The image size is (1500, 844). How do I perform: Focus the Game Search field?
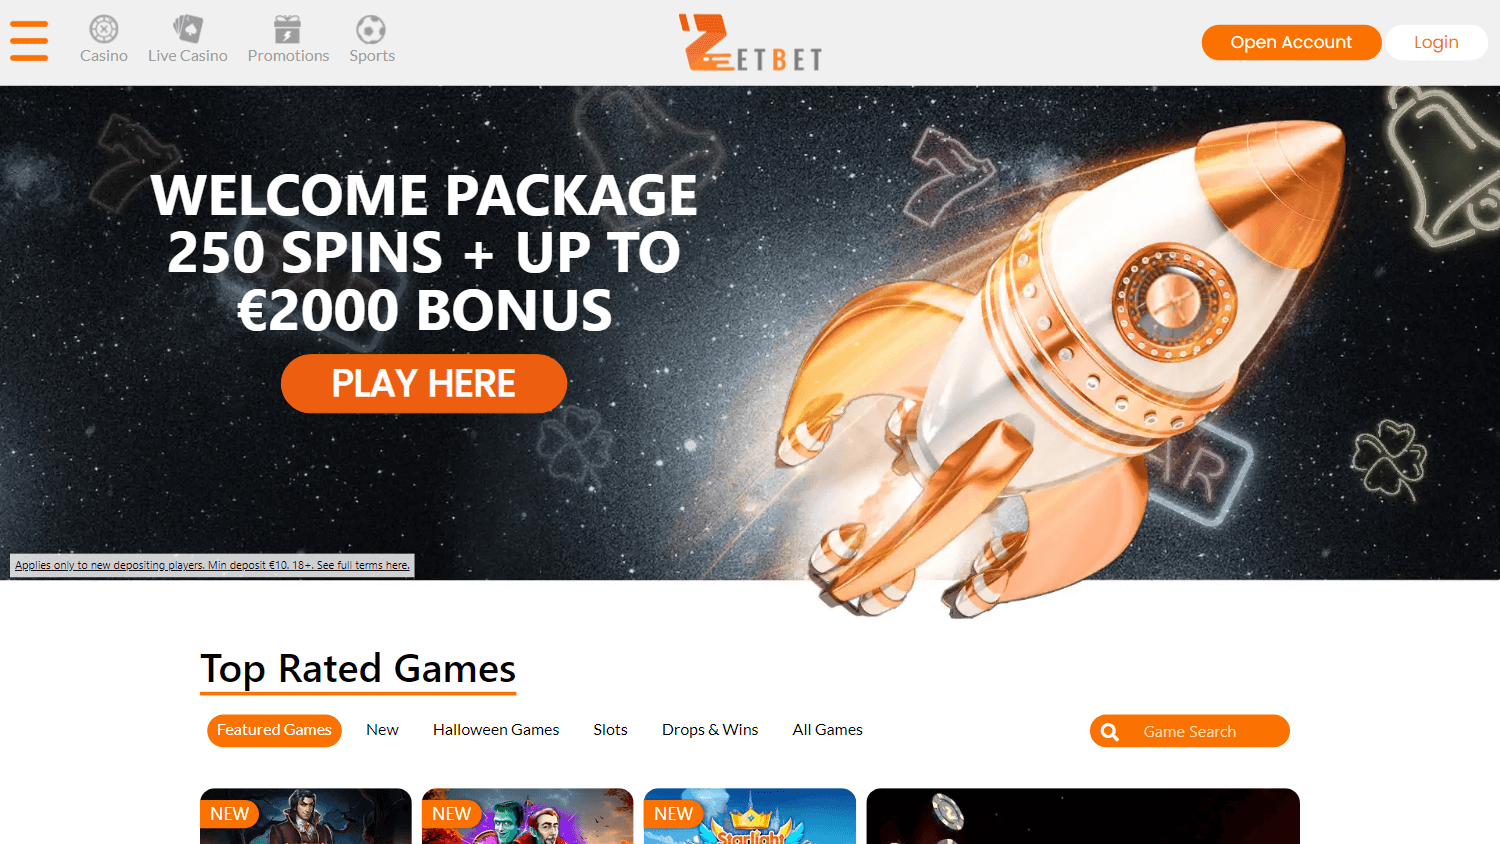coord(1190,731)
